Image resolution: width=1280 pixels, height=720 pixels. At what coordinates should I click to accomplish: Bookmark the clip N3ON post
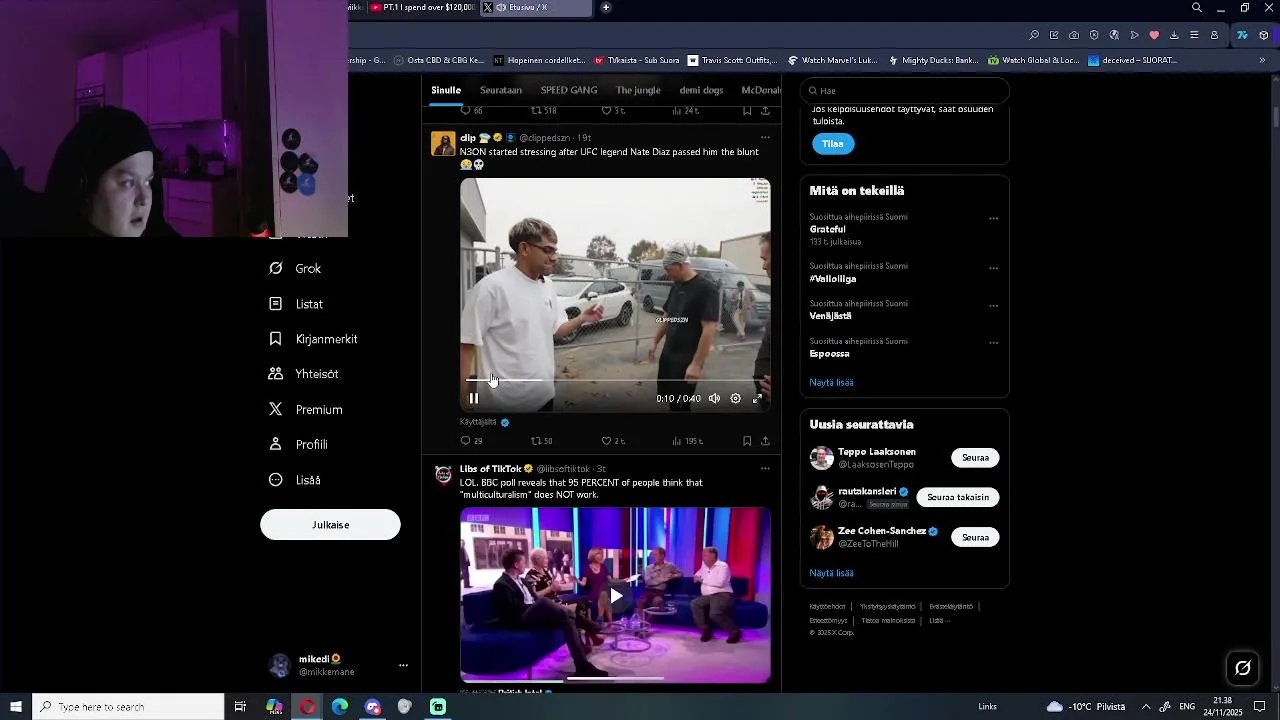(x=747, y=441)
